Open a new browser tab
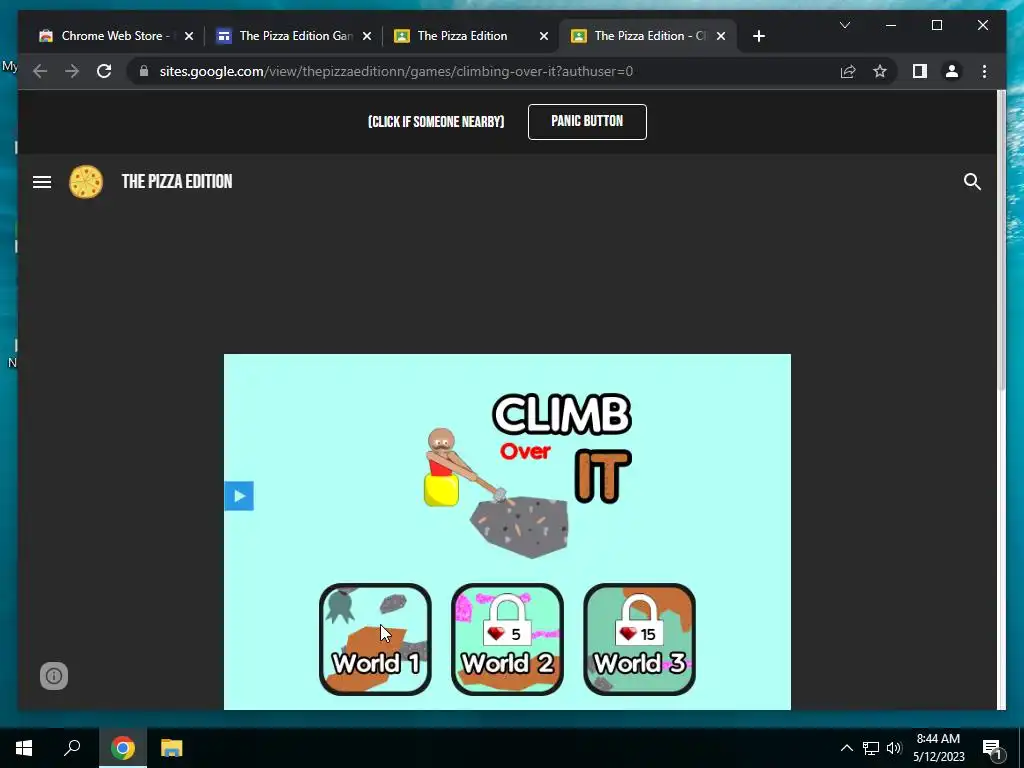This screenshot has width=1024, height=768. (x=758, y=36)
